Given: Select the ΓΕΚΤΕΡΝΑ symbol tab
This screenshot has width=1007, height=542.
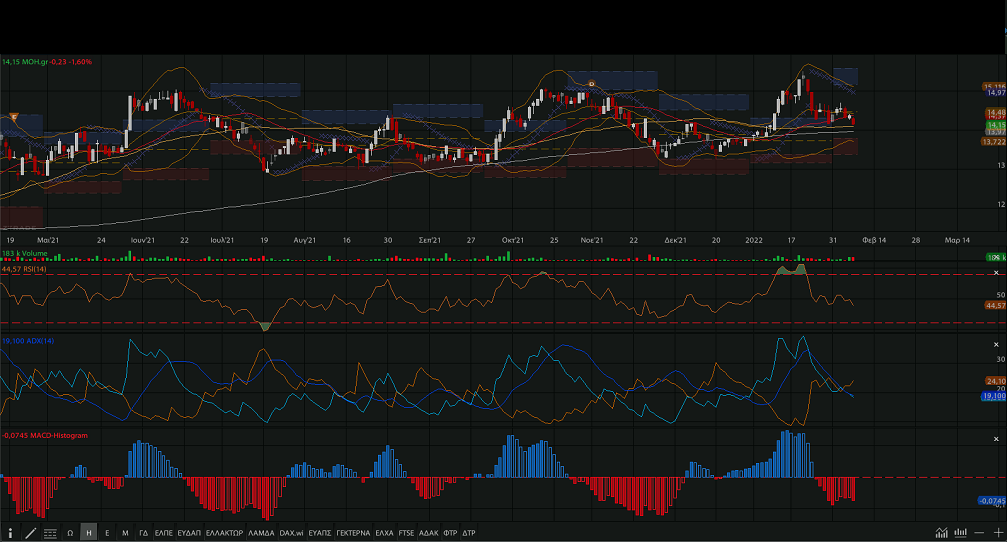Looking at the screenshot, I should pyautogui.click(x=353, y=533).
